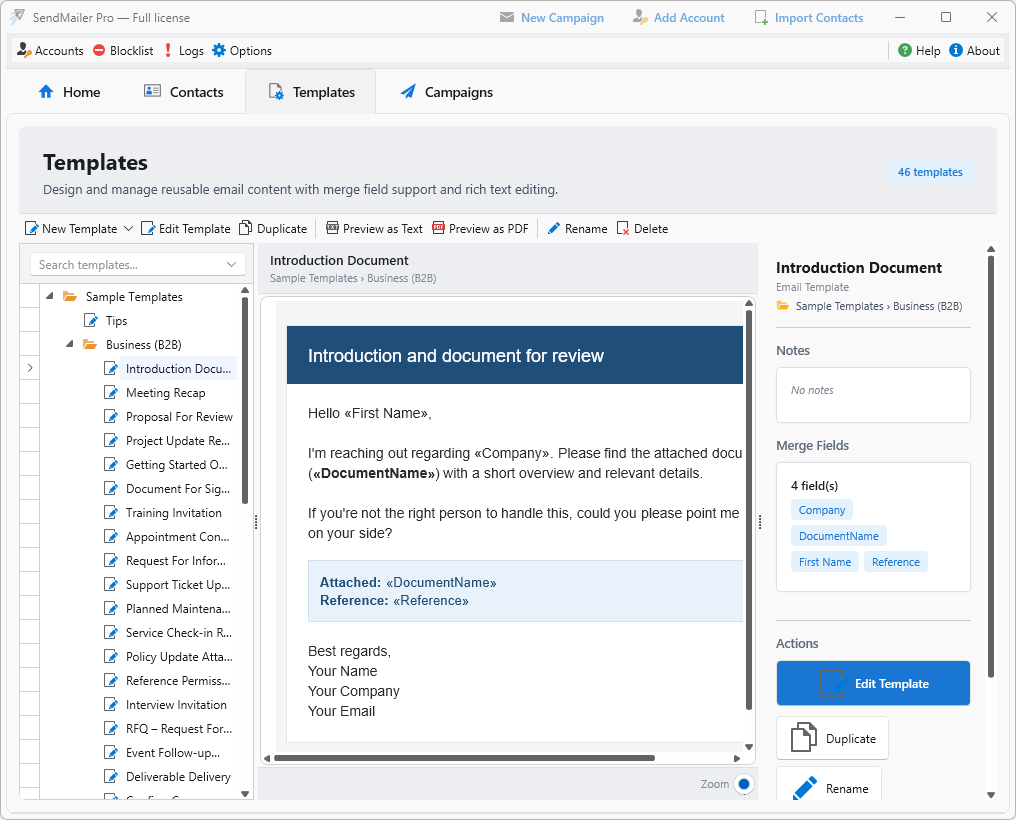Image resolution: width=1016 pixels, height=820 pixels.
Task: Select Preview as PDF in toolbar
Action: pos(480,228)
